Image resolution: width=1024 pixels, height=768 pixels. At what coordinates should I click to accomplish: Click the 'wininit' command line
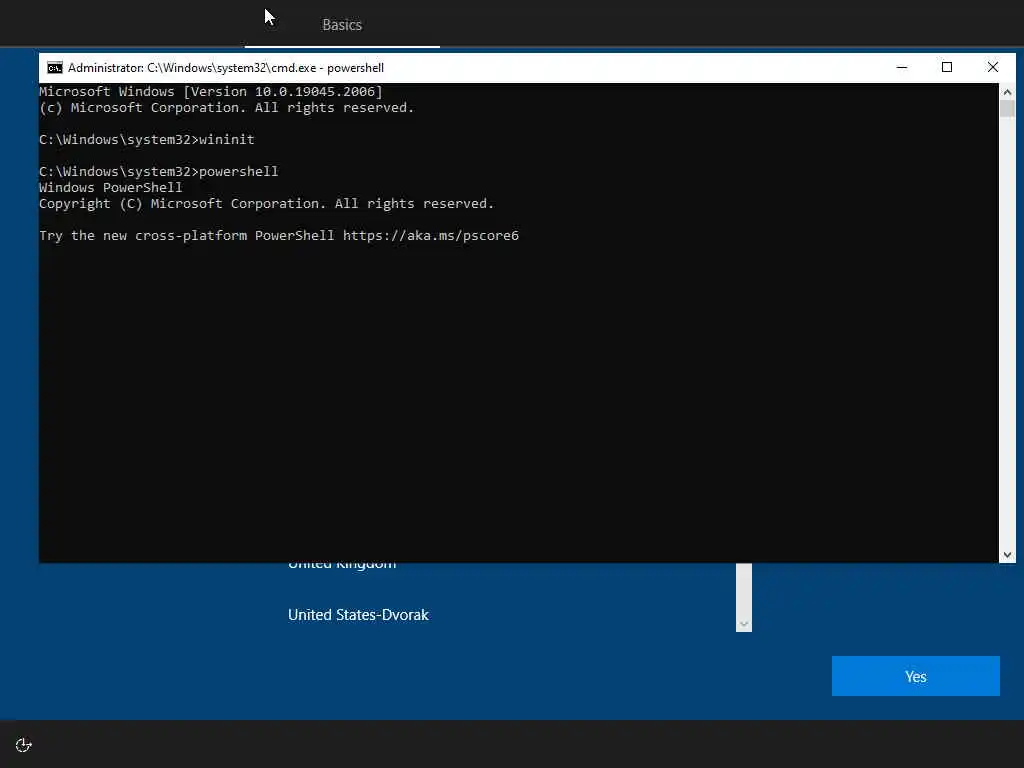(146, 139)
